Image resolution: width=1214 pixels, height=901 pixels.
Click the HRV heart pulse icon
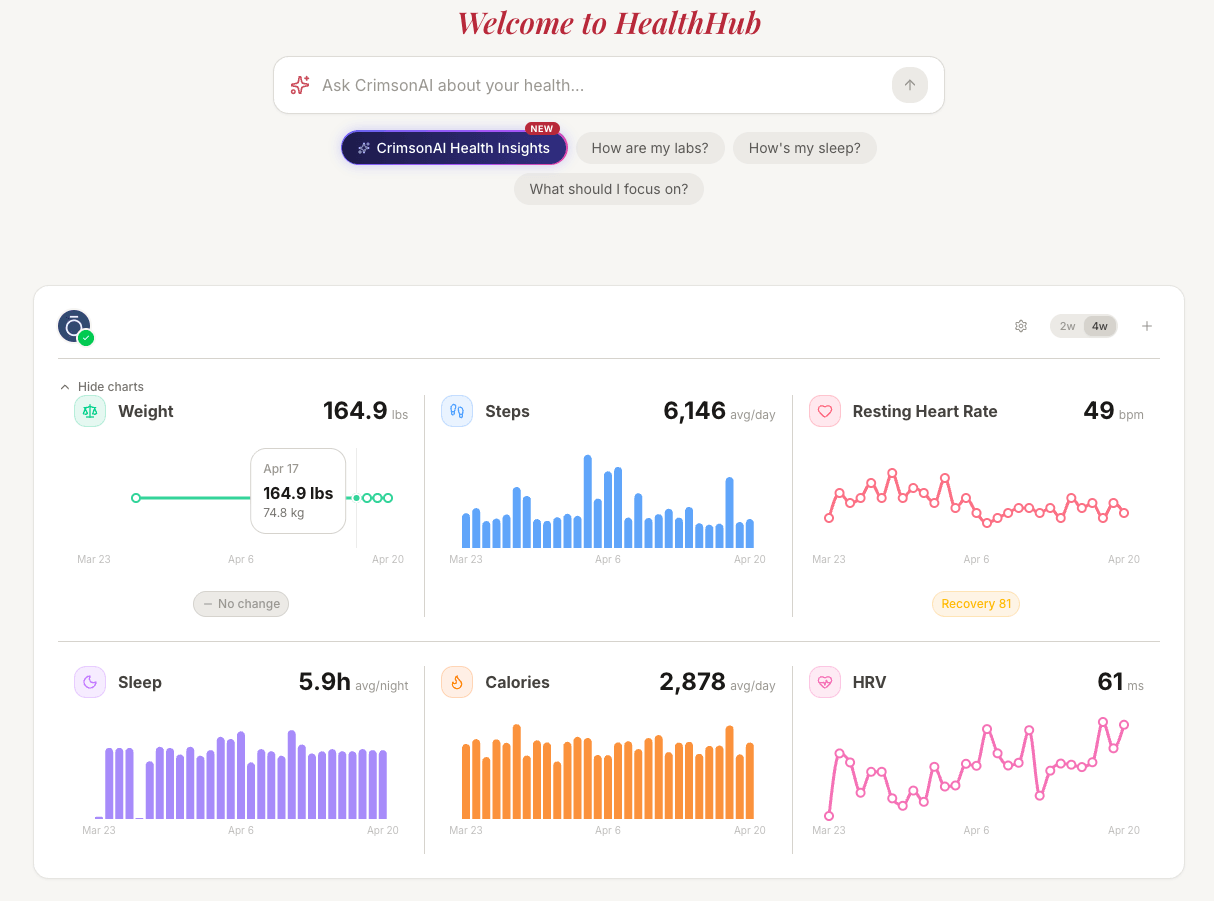(825, 682)
